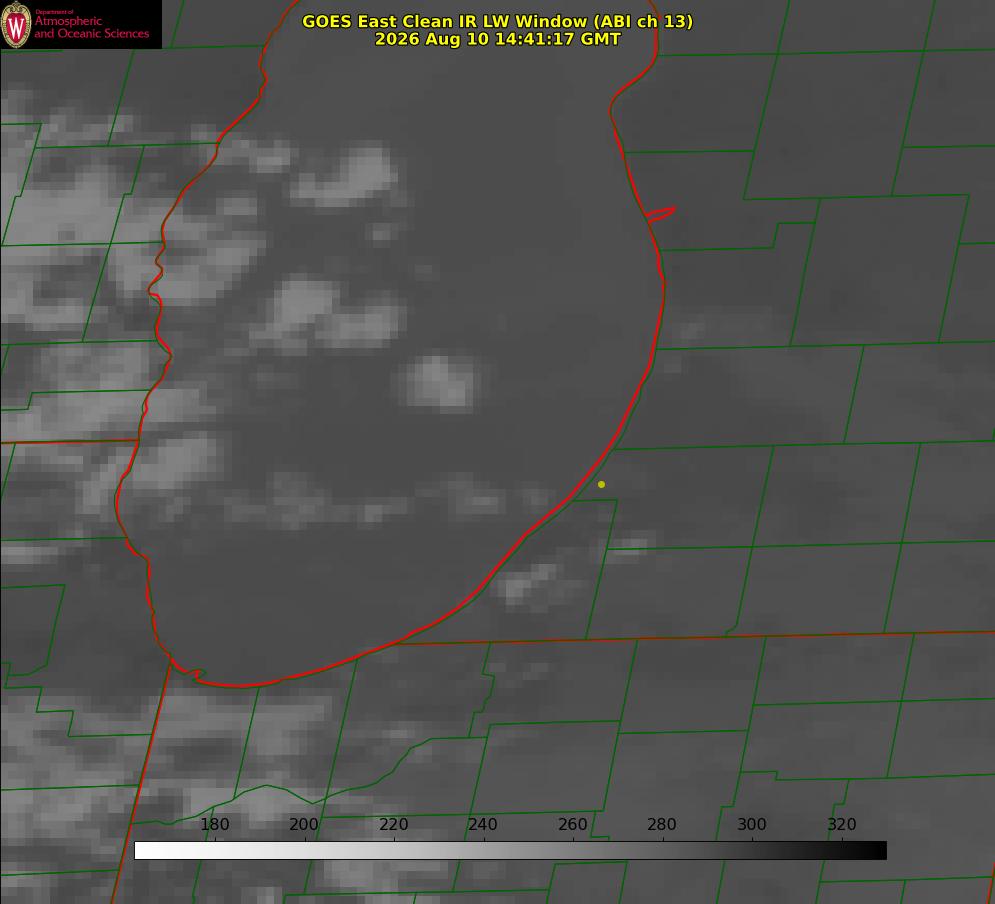Click the colorbar's mid-gray center
Viewport: 995px width, 904px height.
pos(510,851)
